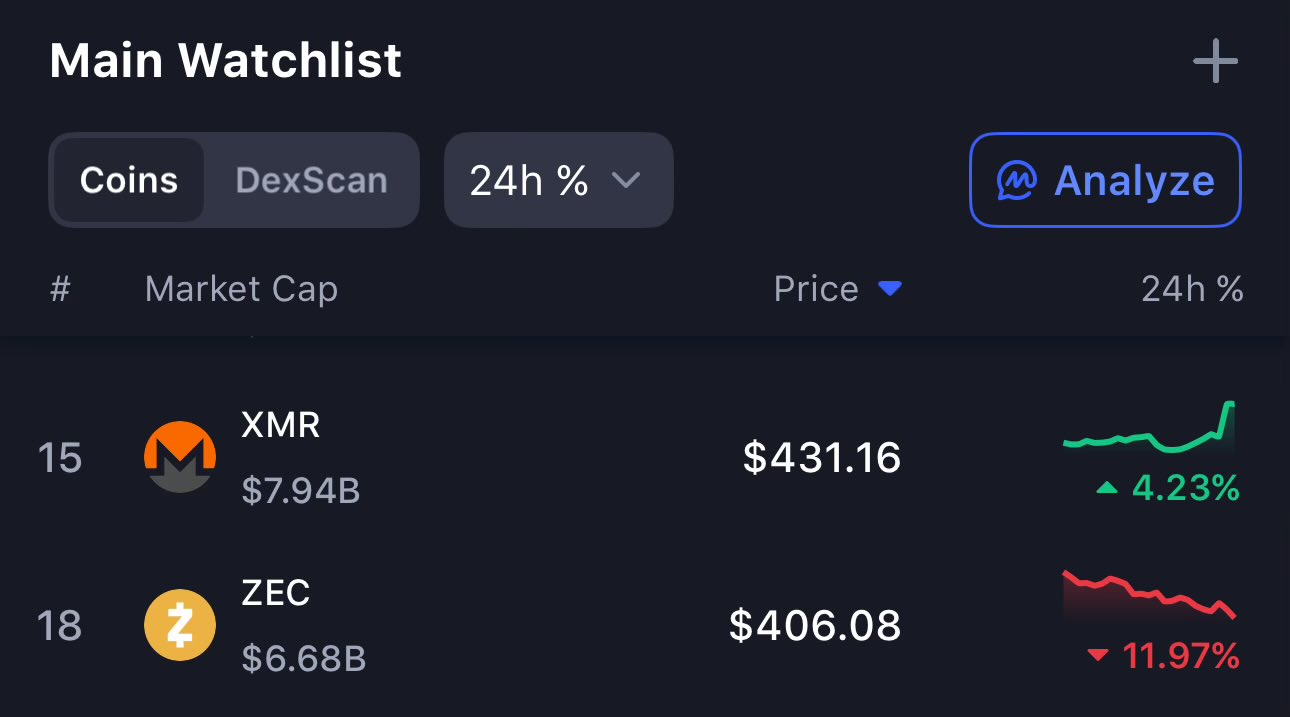Screen dimensions: 1290x717
Task: Select the XMR price $431.16
Action: [821, 457]
